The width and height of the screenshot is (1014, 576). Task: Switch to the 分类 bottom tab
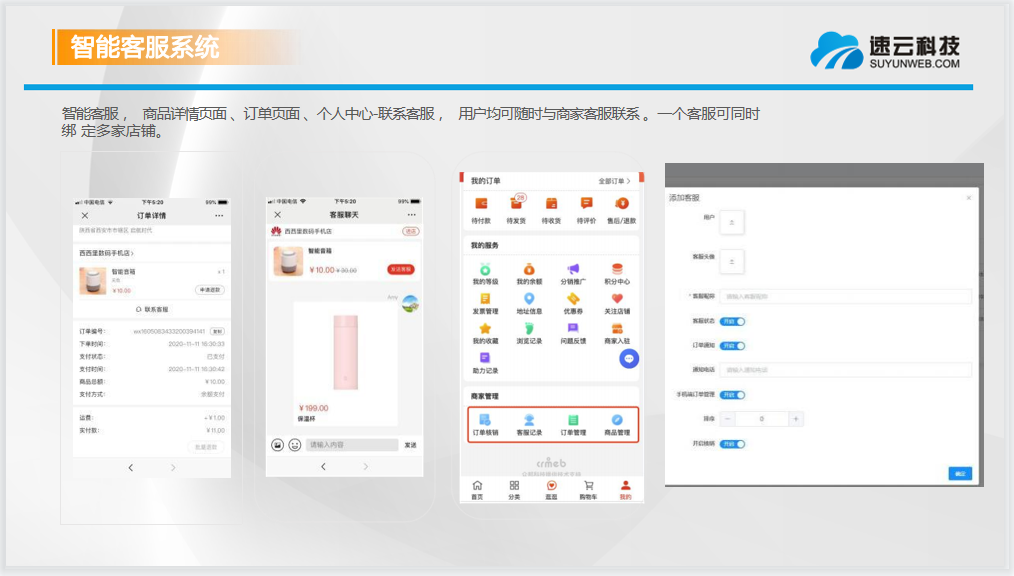(x=514, y=489)
